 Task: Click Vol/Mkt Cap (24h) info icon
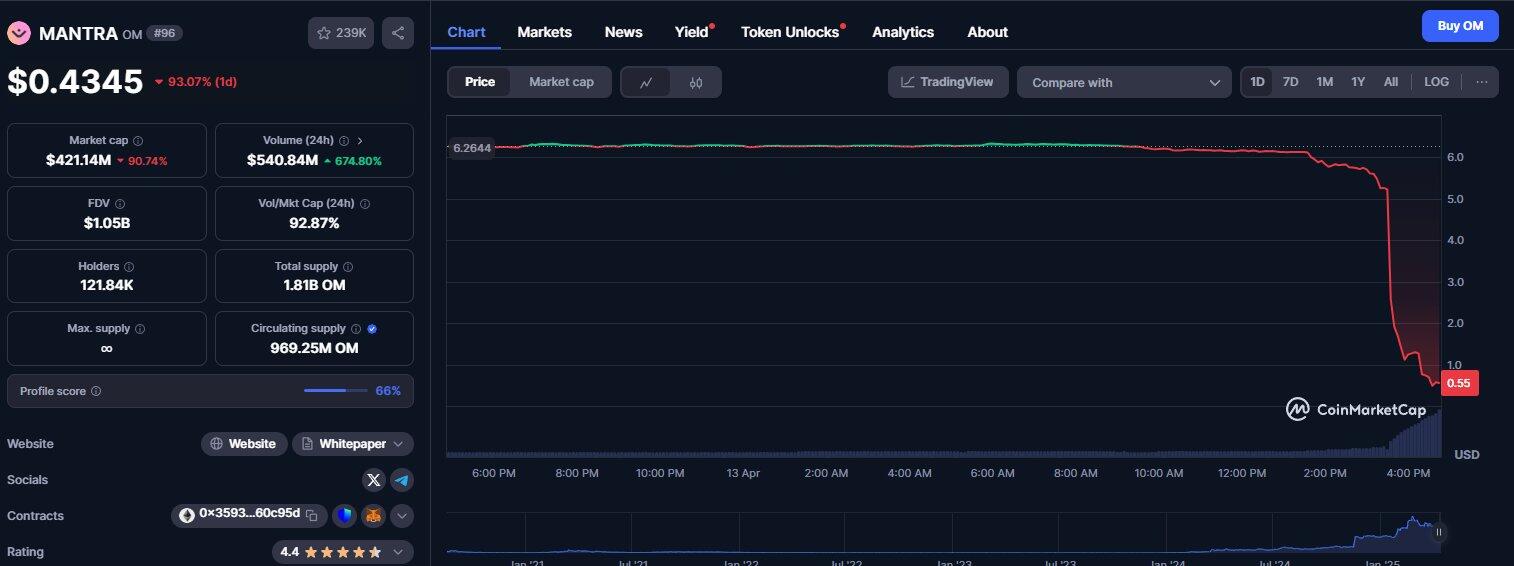365,203
